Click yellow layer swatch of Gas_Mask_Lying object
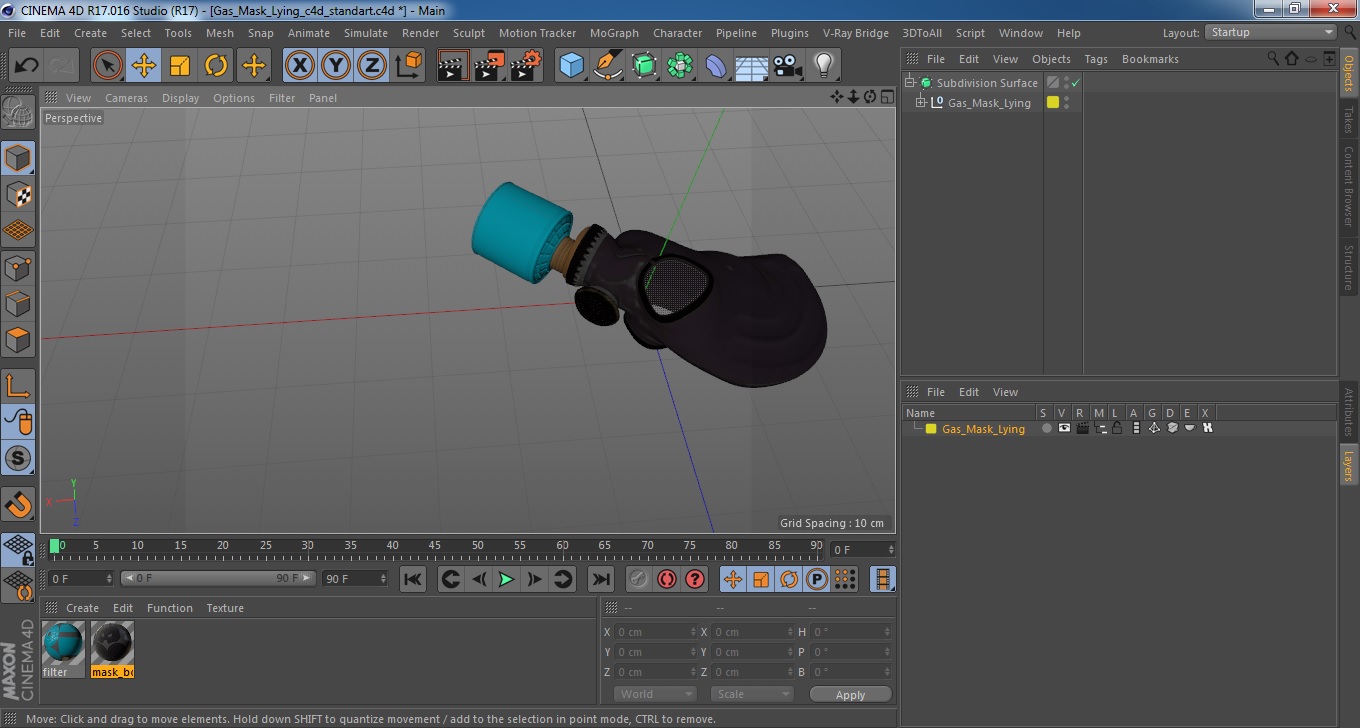Screen dimensions: 1360x728 coord(1052,102)
